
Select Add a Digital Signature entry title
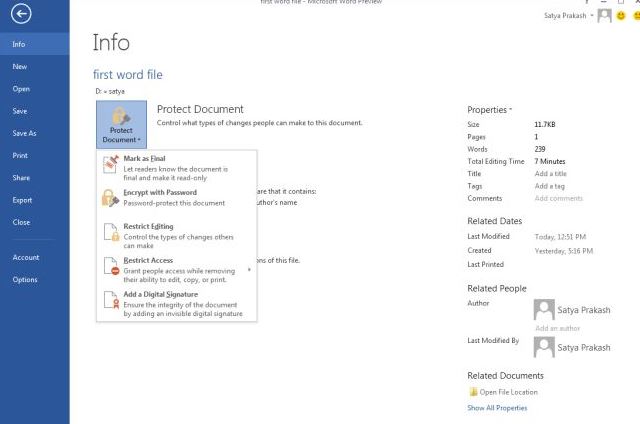click(x=160, y=294)
